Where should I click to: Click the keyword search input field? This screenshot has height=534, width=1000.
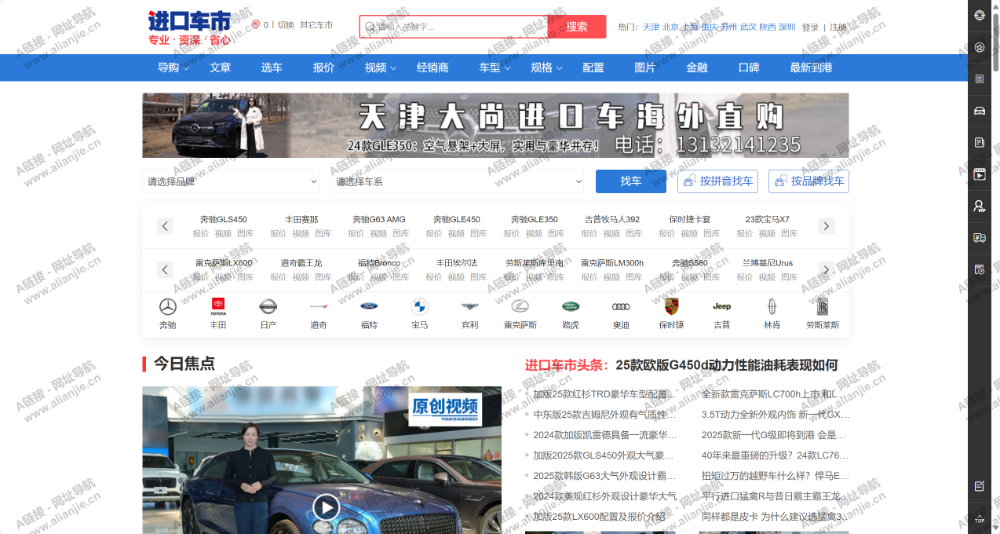pyautogui.click(x=454, y=27)
